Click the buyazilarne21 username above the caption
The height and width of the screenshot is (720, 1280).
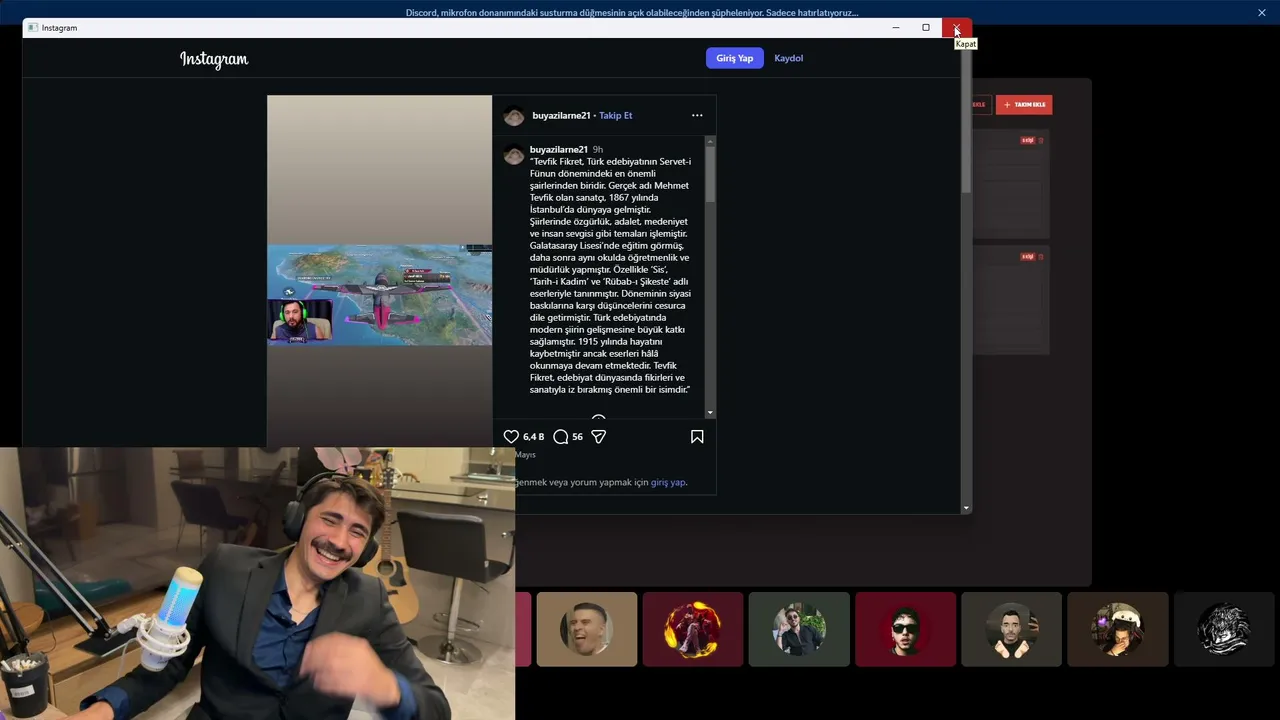tap(559, 150)
